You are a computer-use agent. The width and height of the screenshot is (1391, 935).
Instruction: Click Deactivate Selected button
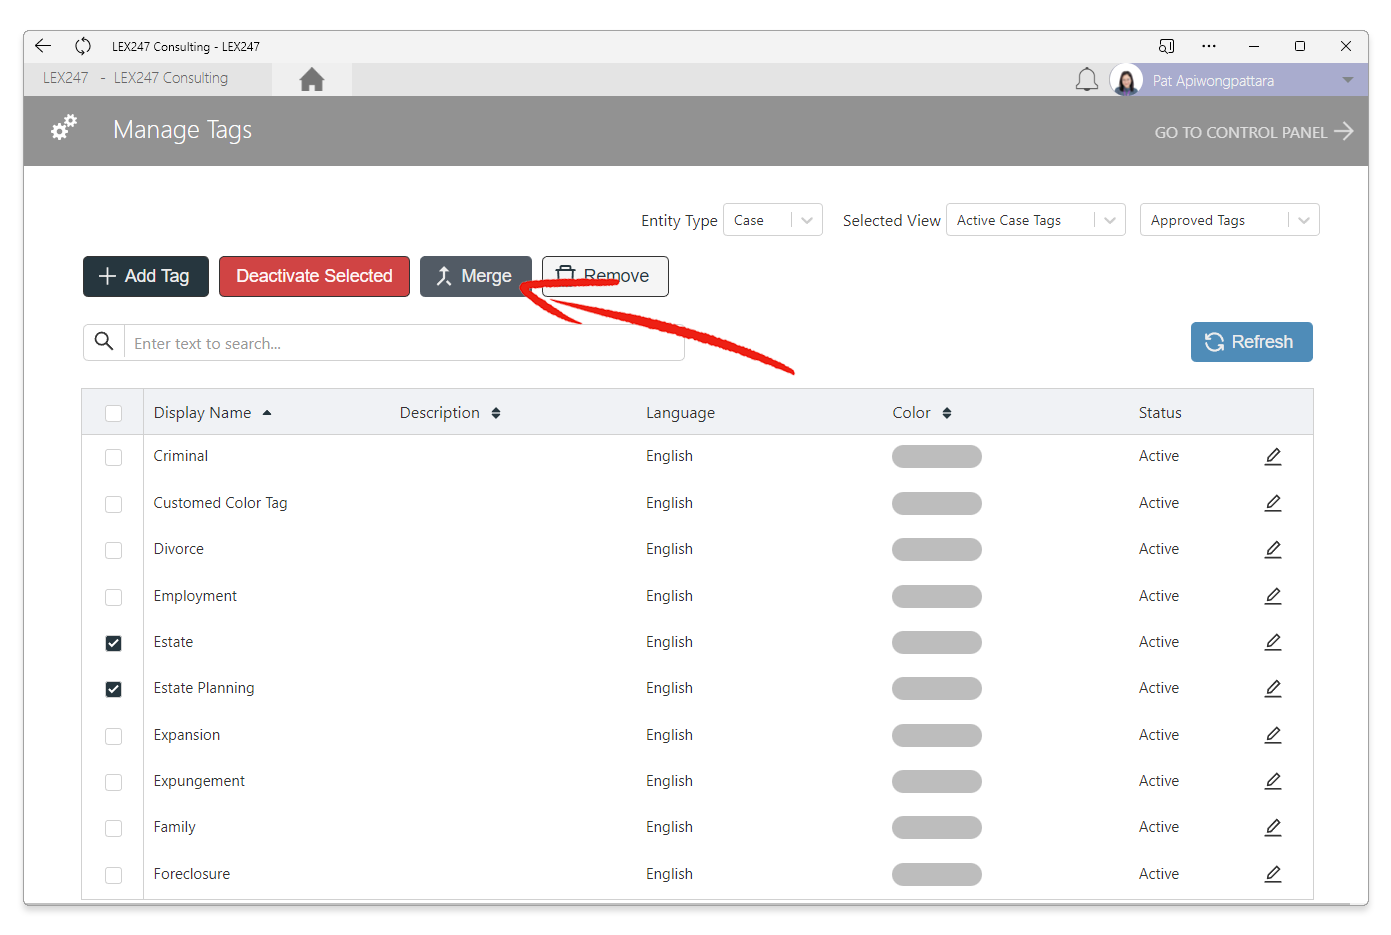coord(314,276)
